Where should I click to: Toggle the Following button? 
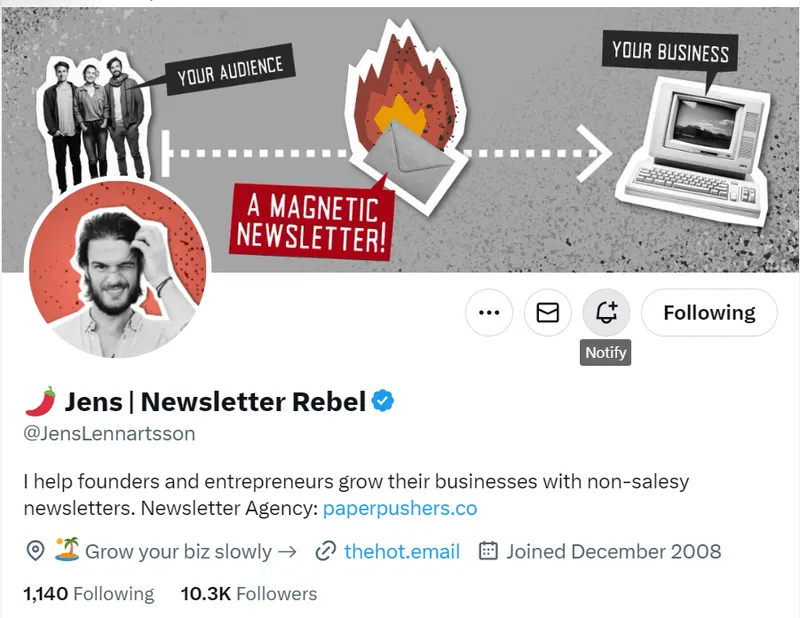709,313
